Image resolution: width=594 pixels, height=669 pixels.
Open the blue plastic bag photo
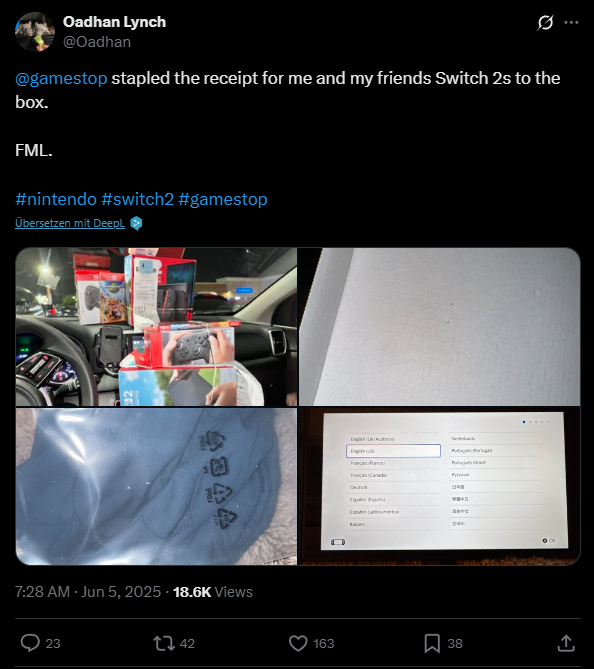coord(156,486)
